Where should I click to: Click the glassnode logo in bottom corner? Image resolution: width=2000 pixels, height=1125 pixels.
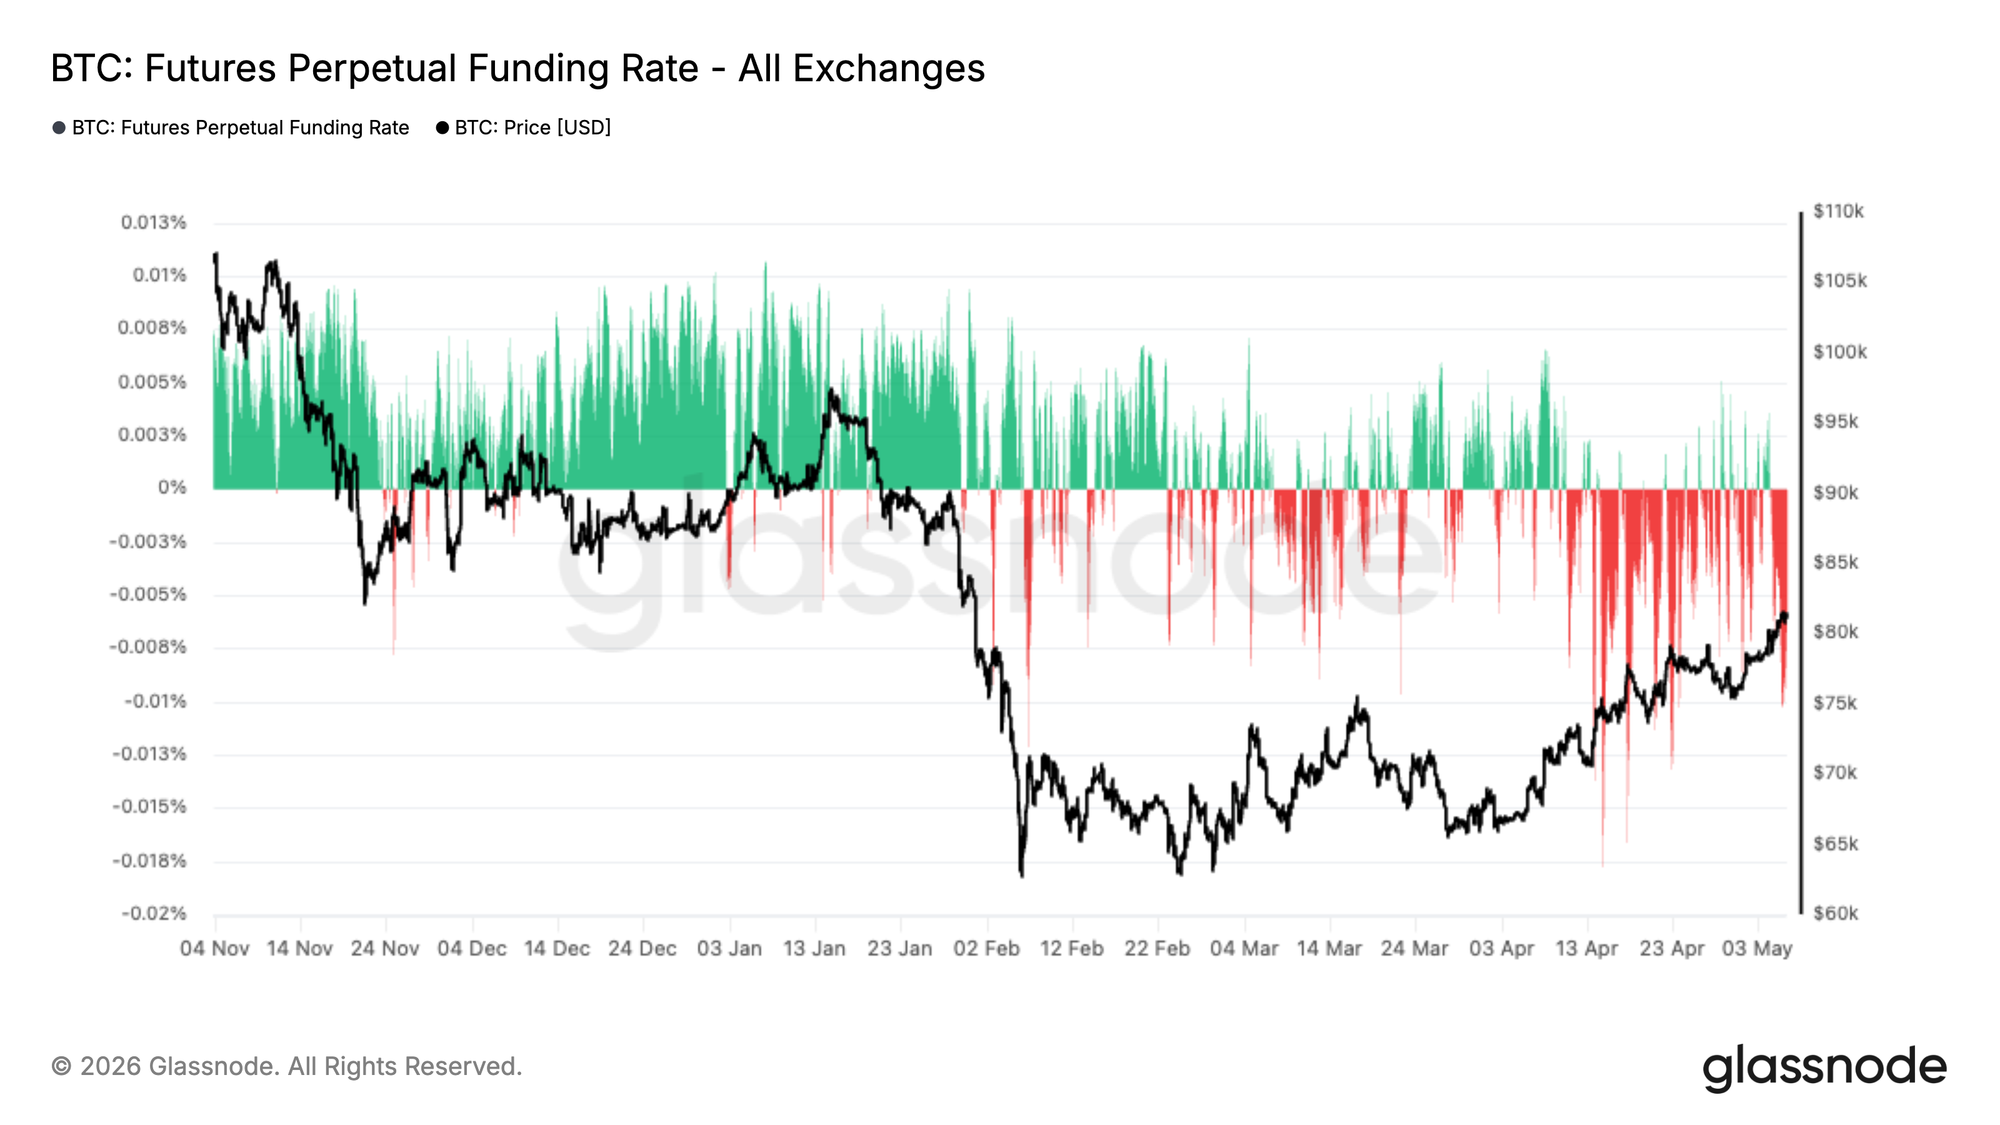click(1824, 1067)
